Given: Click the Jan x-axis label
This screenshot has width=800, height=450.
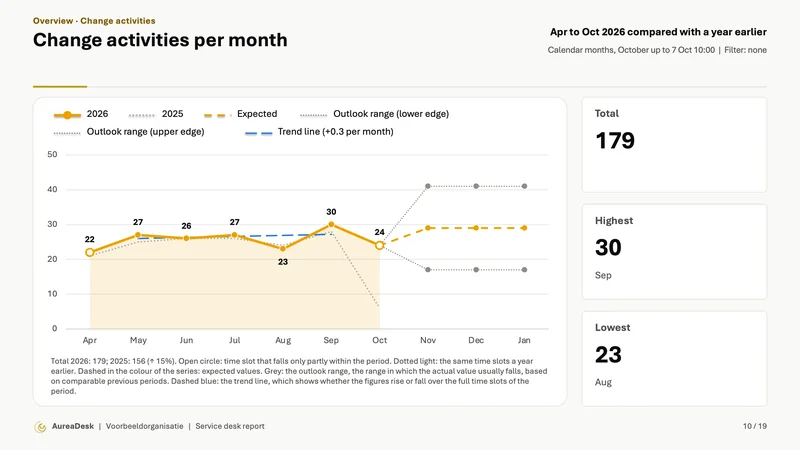Looking at the screenshot, I should (524, 340).
